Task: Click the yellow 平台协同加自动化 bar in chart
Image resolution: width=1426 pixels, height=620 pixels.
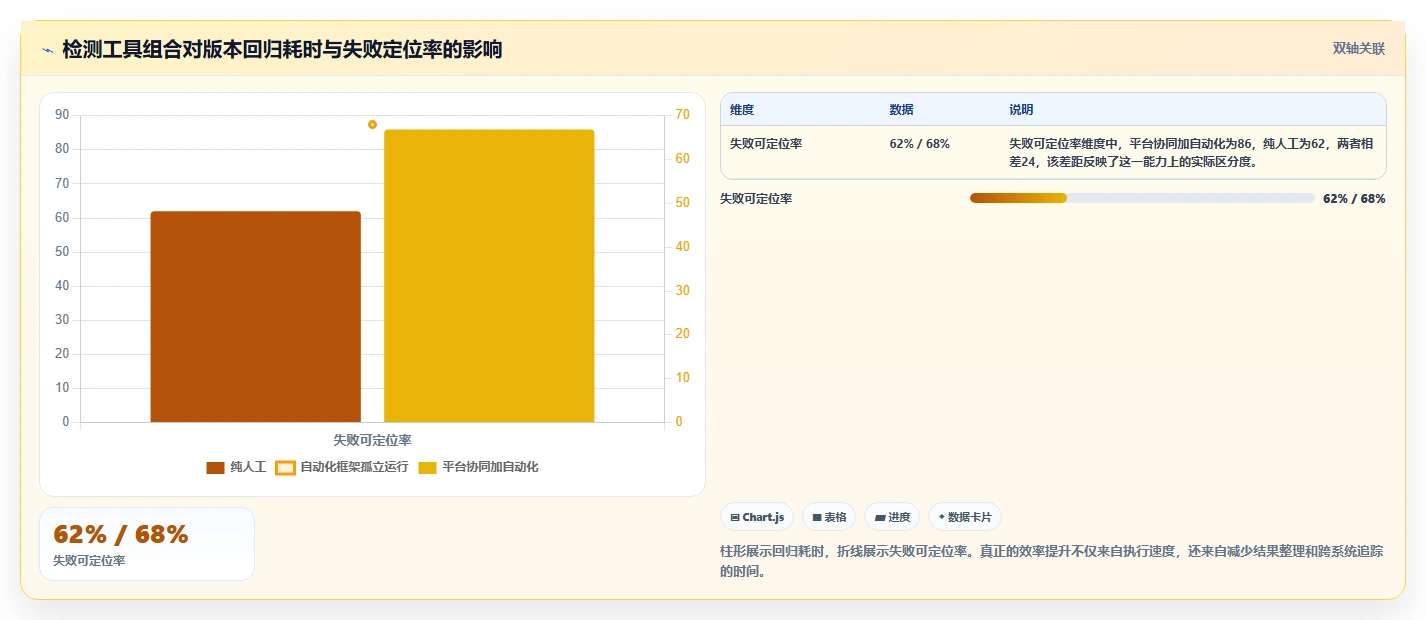Action: [489, 276]
